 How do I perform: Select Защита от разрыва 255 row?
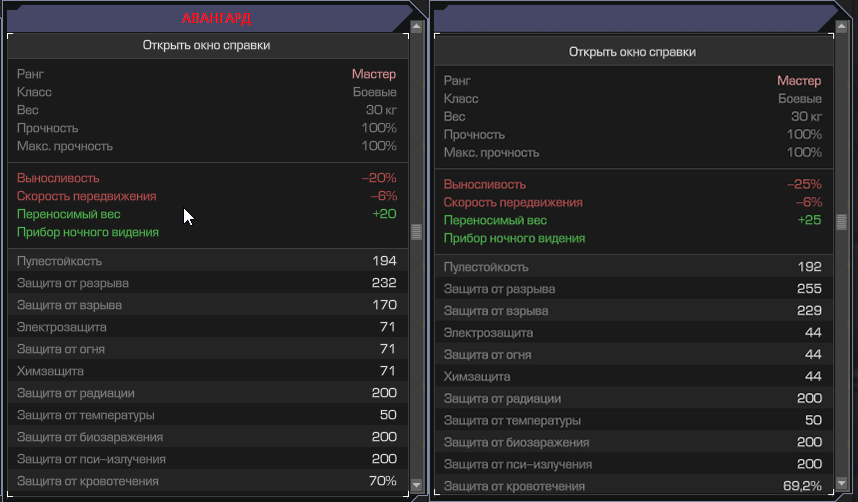[x=634, y=288]
